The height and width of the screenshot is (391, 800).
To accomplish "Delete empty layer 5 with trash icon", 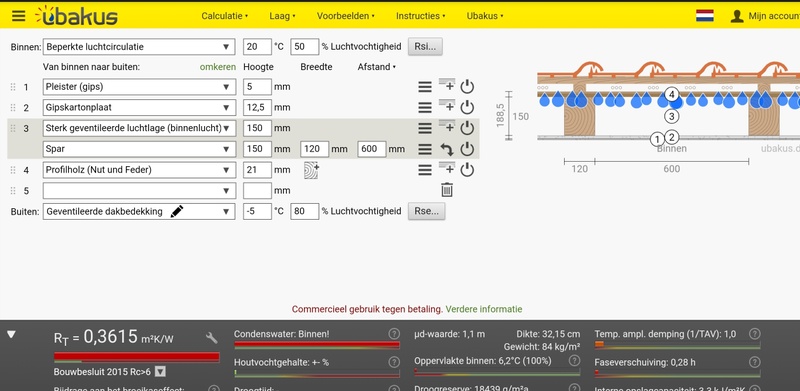I will pos(447,190).
